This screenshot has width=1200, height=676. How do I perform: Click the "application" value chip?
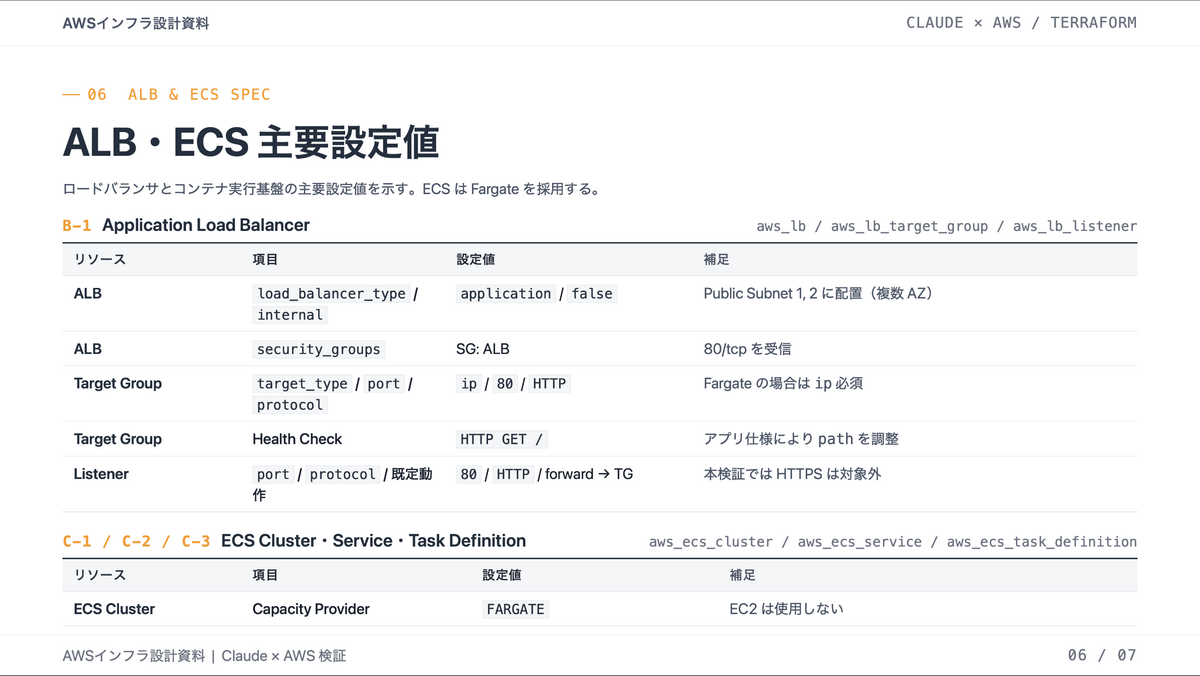pos(506,293)
